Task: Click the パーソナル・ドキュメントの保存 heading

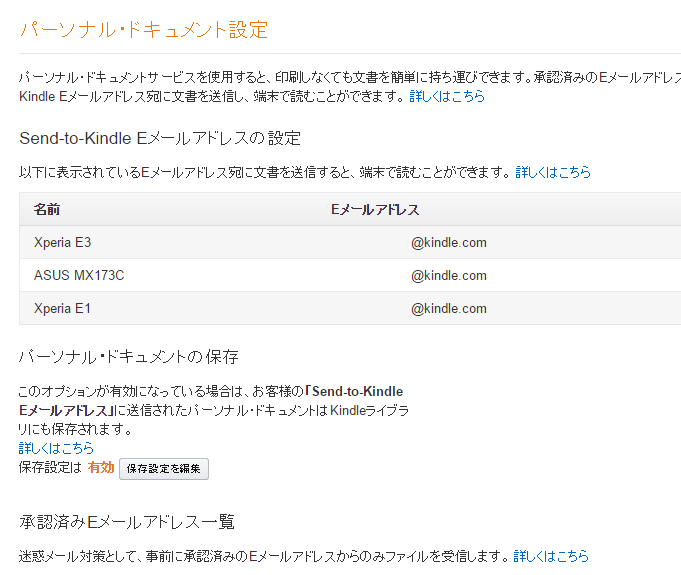Action: tap(129, 357)
